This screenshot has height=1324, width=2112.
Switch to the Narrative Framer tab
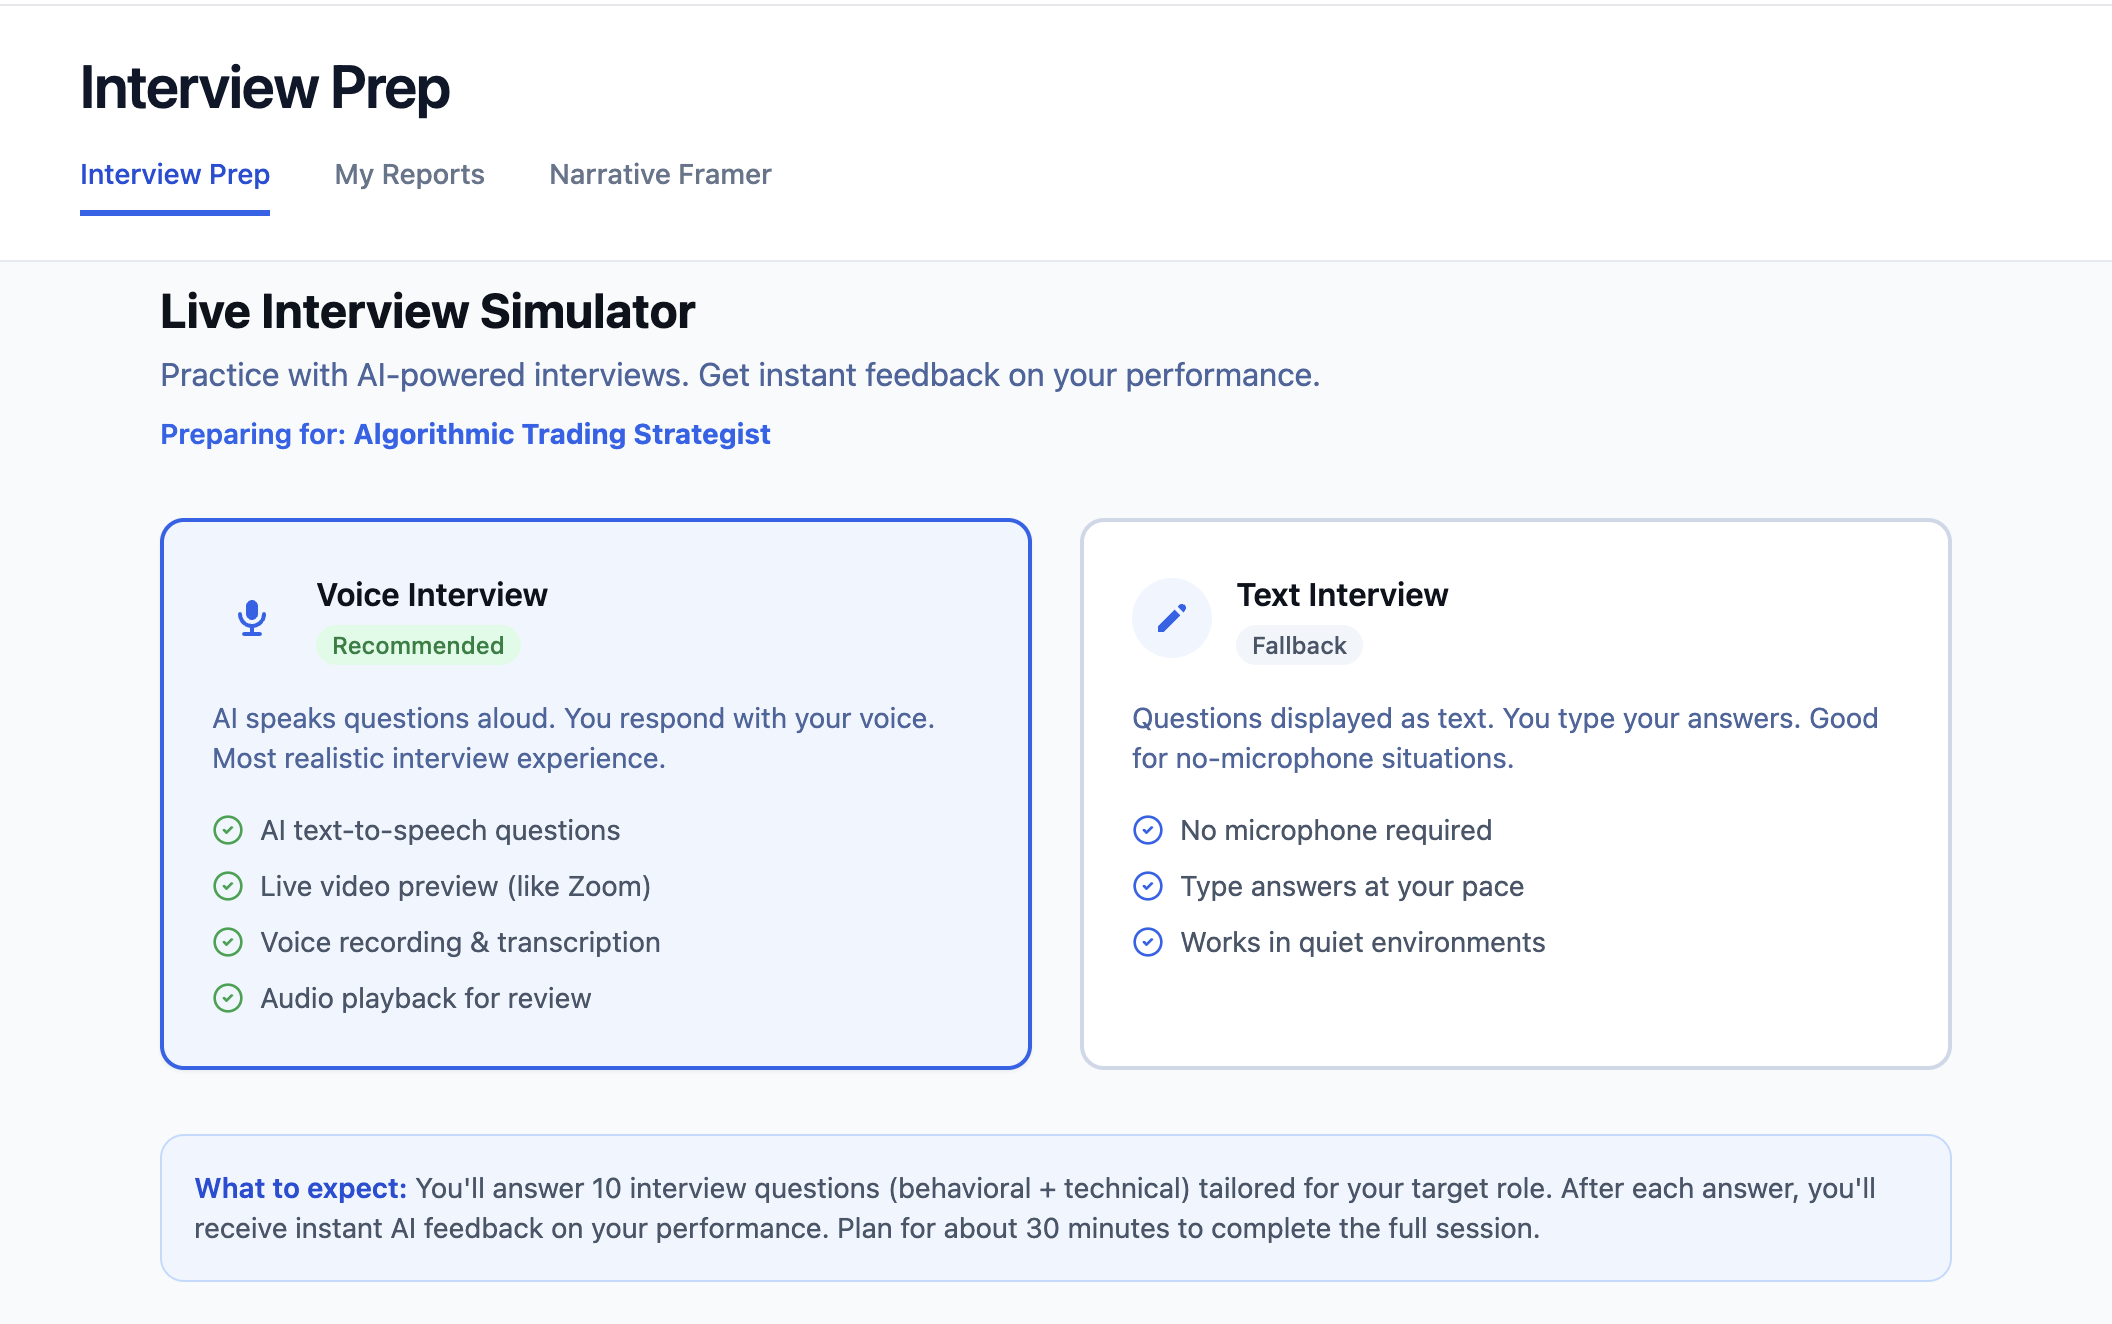point(660,174)
